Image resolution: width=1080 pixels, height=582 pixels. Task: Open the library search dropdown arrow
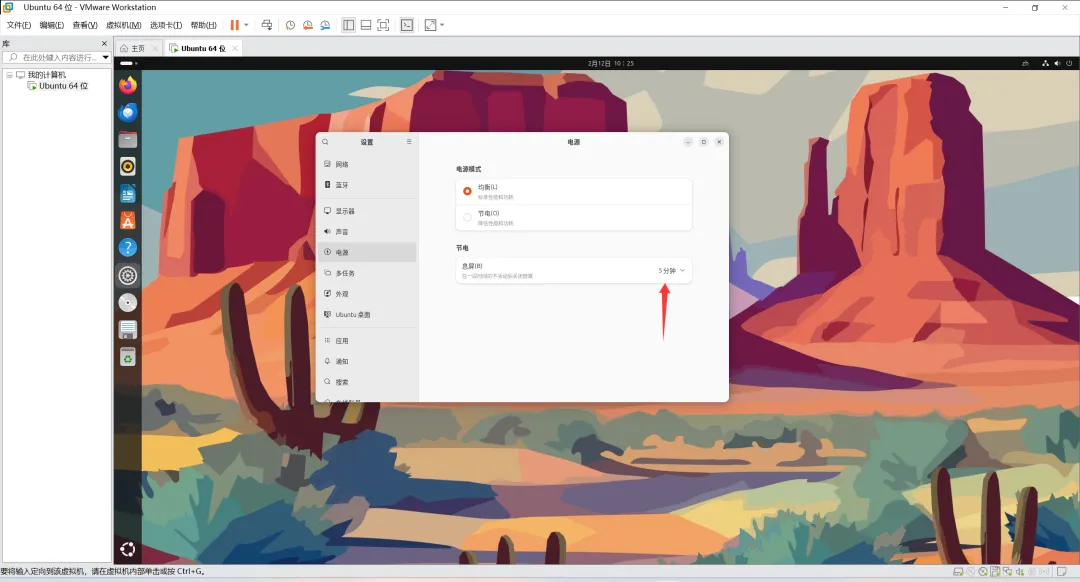[x=105, y=57]
